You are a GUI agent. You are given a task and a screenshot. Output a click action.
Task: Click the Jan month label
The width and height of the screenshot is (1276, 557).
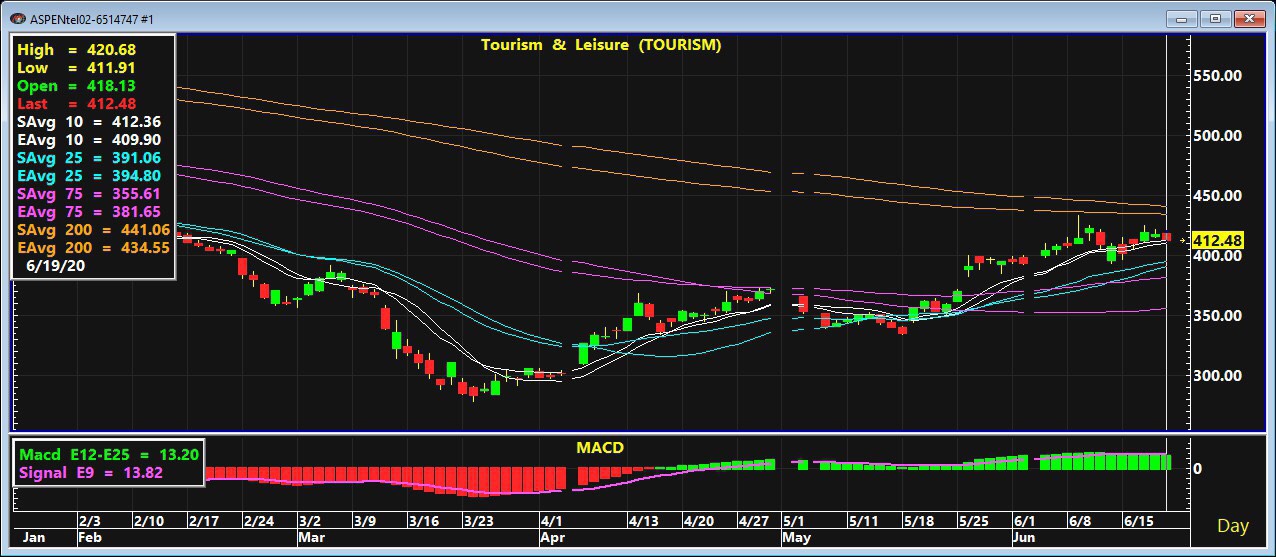(34, 538)
